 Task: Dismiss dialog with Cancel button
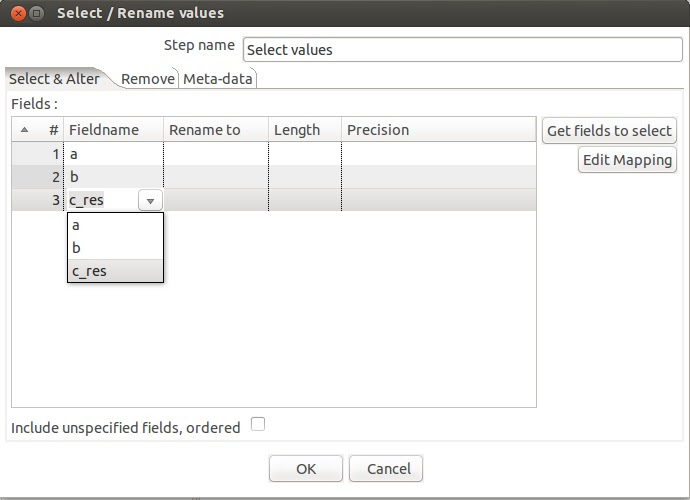point(386,469)
